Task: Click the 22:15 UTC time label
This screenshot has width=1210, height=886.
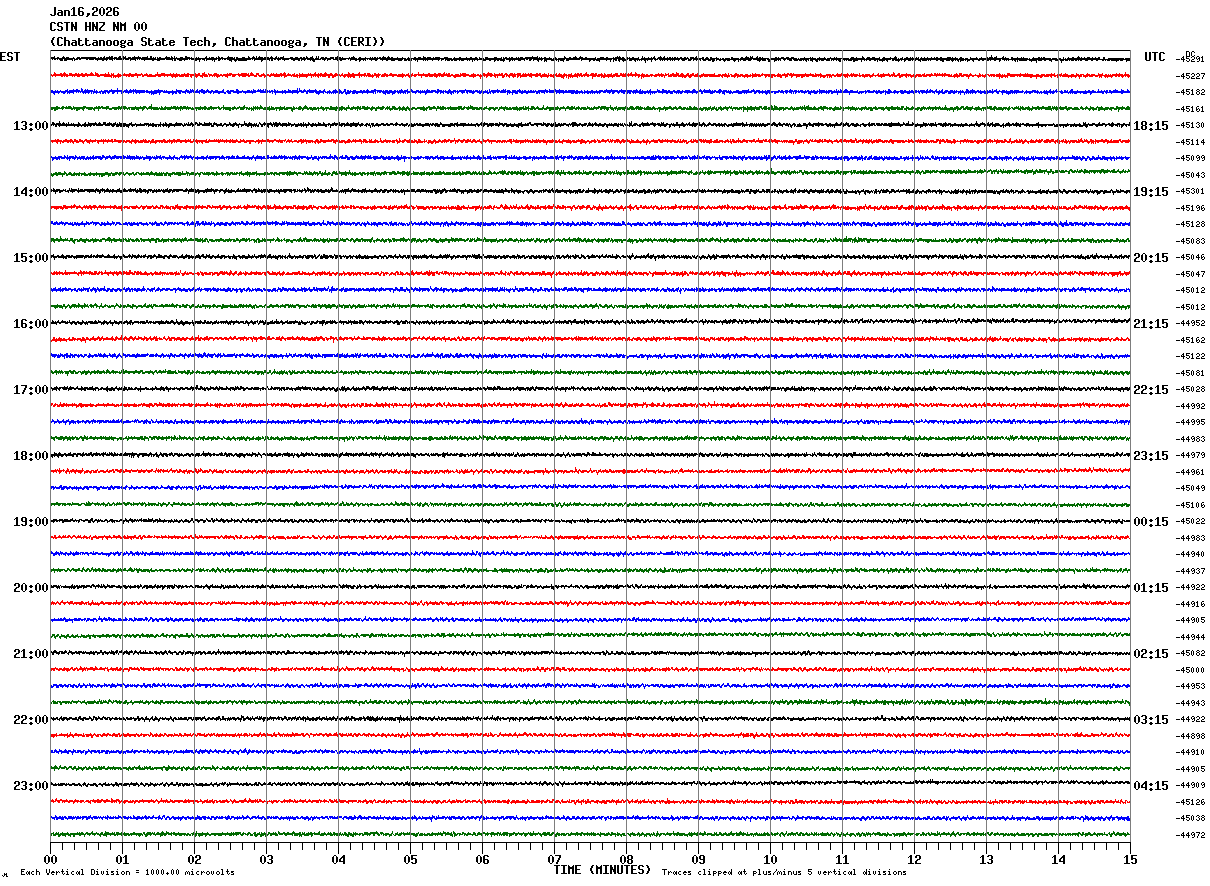Action: (x=1151, y=390)
